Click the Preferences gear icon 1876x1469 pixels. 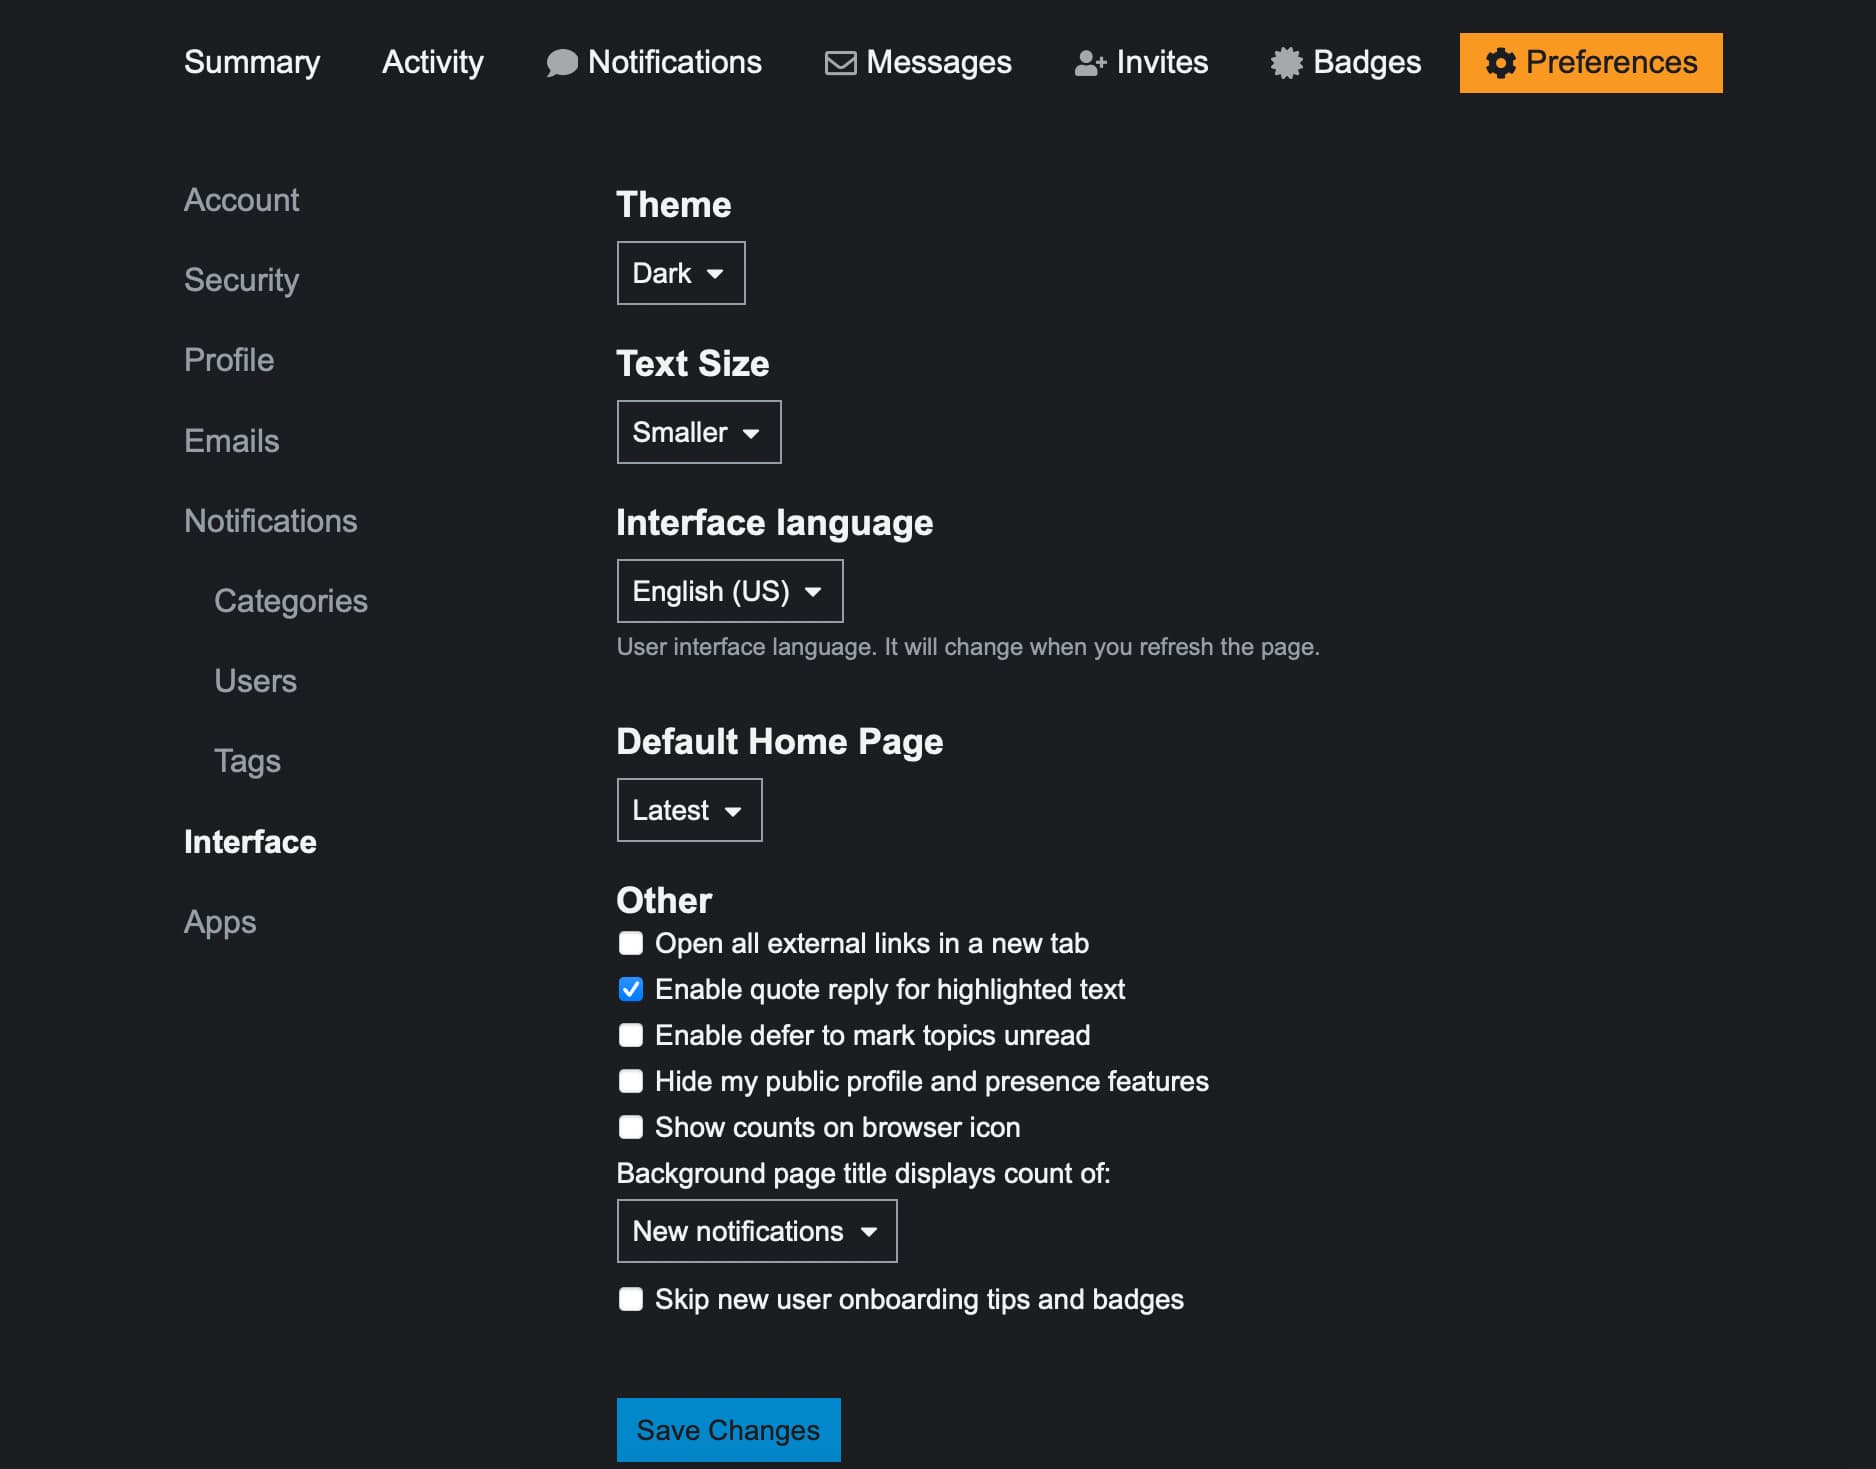[1500, 63]
